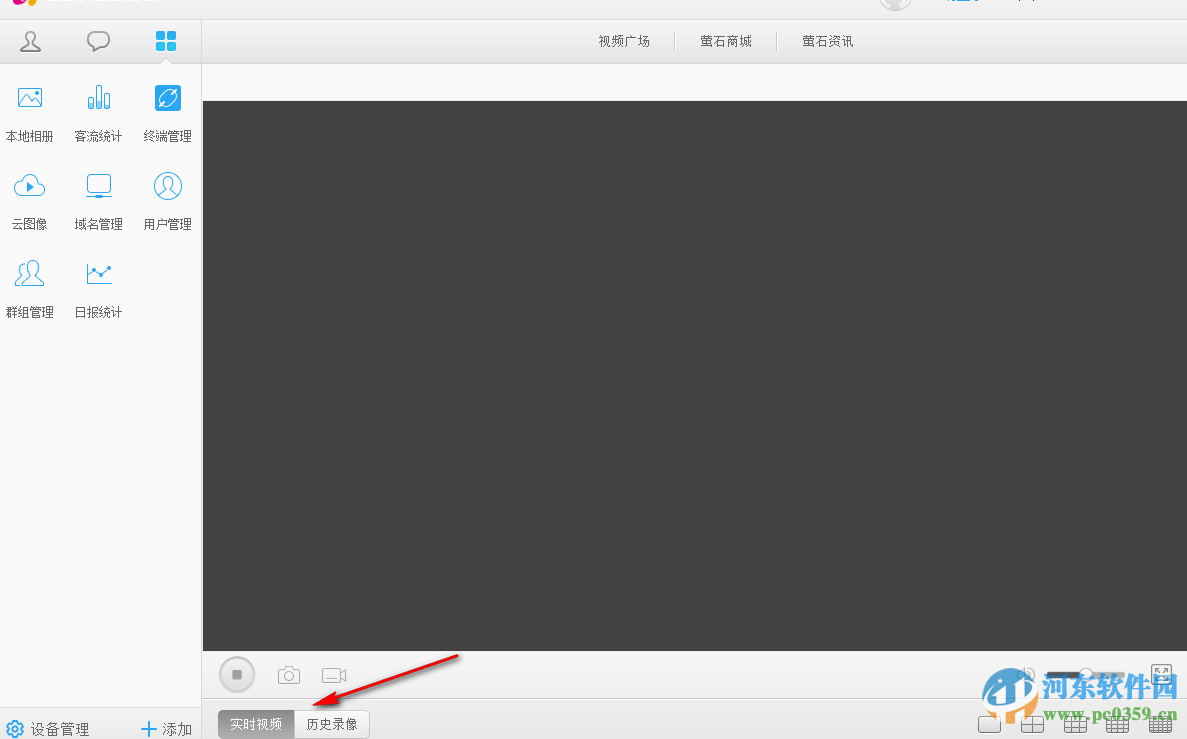Screen dimensions: 1187x739
Task: Select twenty-five-window grid layout
Action: point(1160,724)
